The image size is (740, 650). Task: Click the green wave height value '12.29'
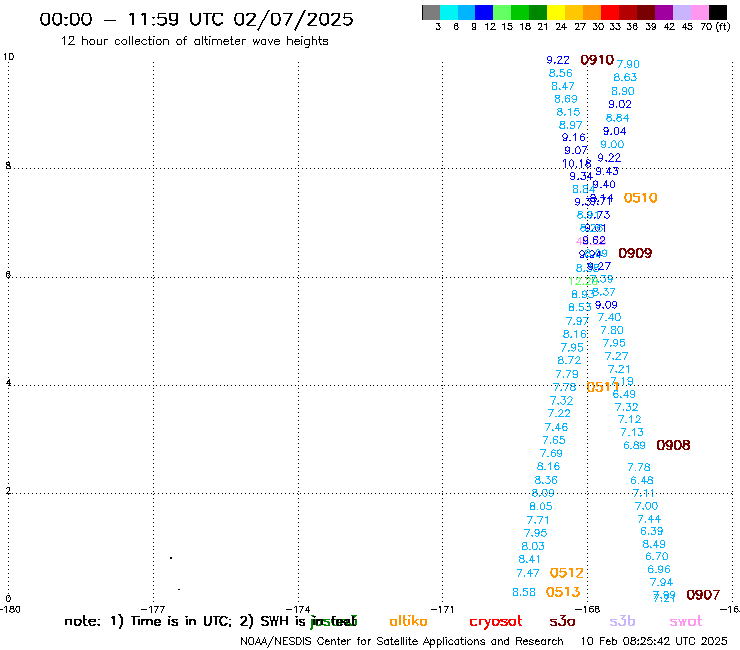(583, 281)
